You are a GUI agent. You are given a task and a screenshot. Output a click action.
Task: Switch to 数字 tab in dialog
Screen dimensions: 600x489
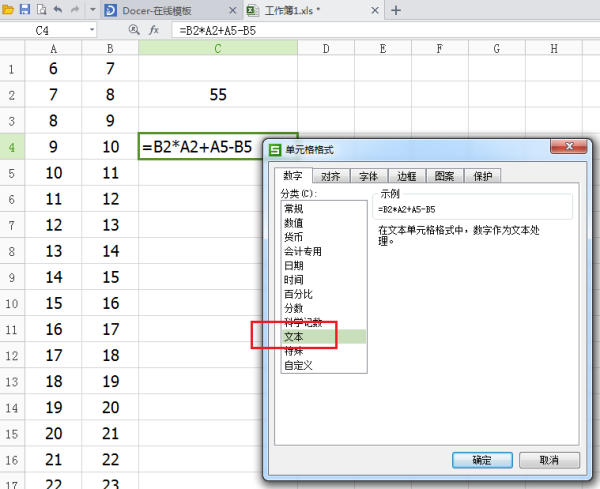point(293,176)
